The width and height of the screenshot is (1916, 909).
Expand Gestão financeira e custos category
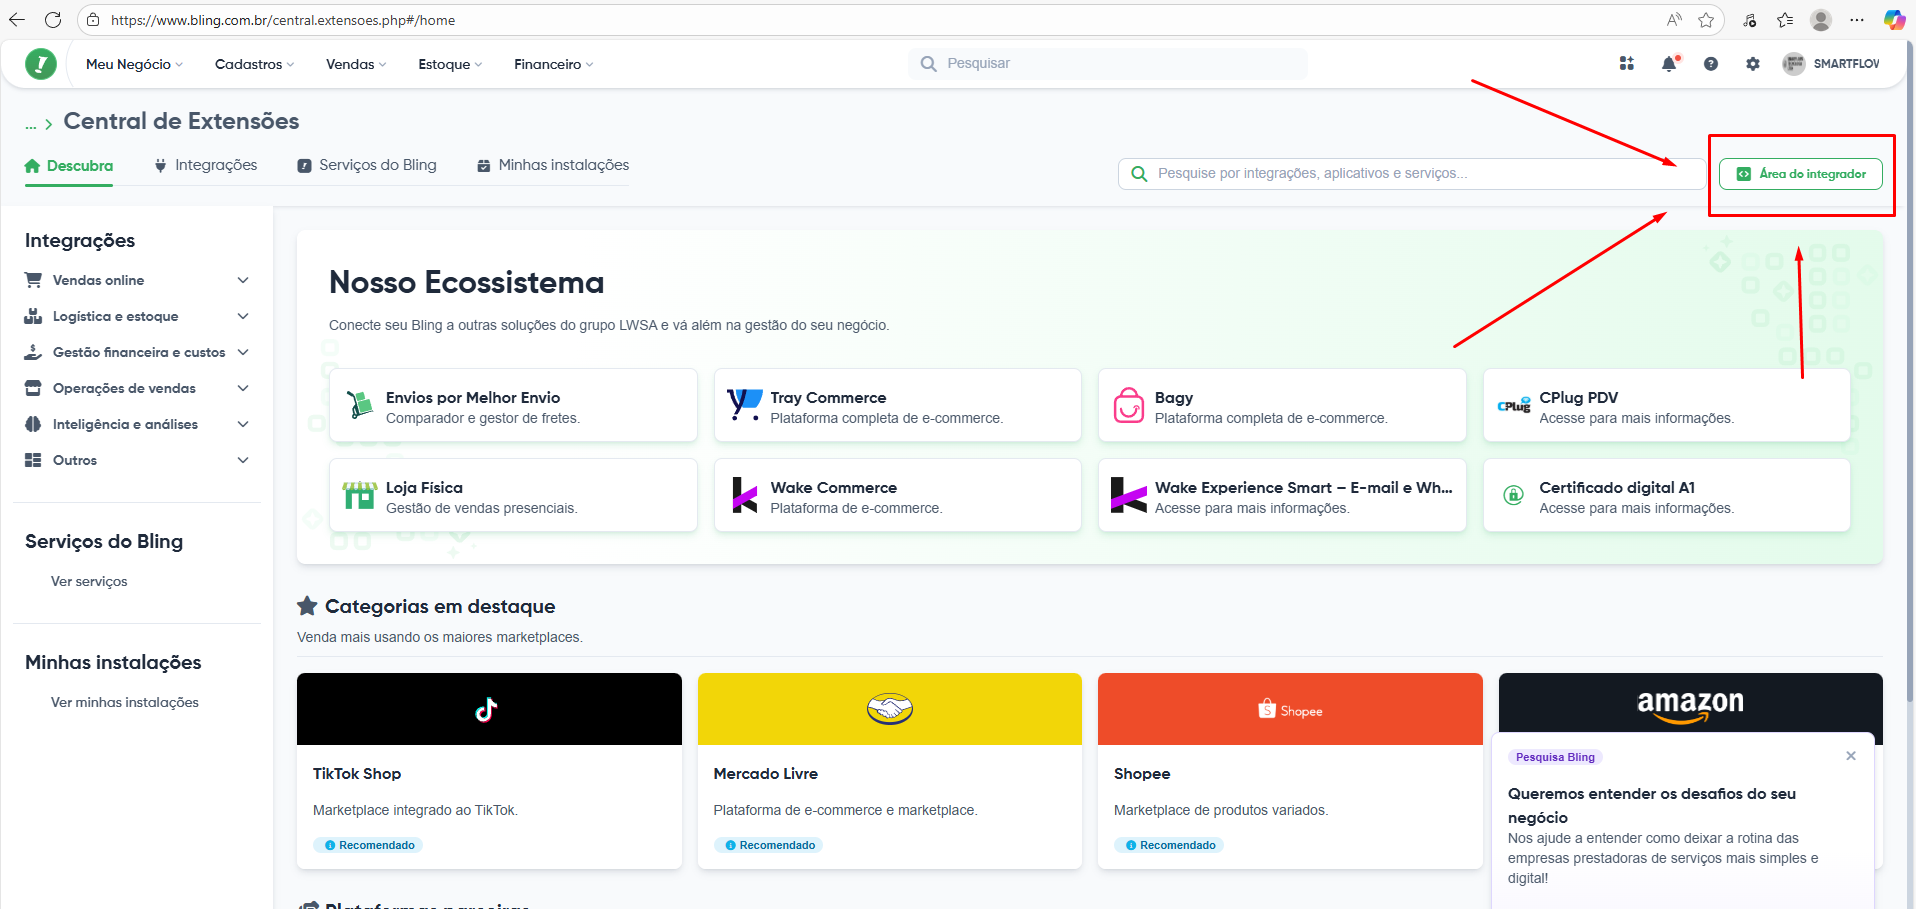coord(137,352)
